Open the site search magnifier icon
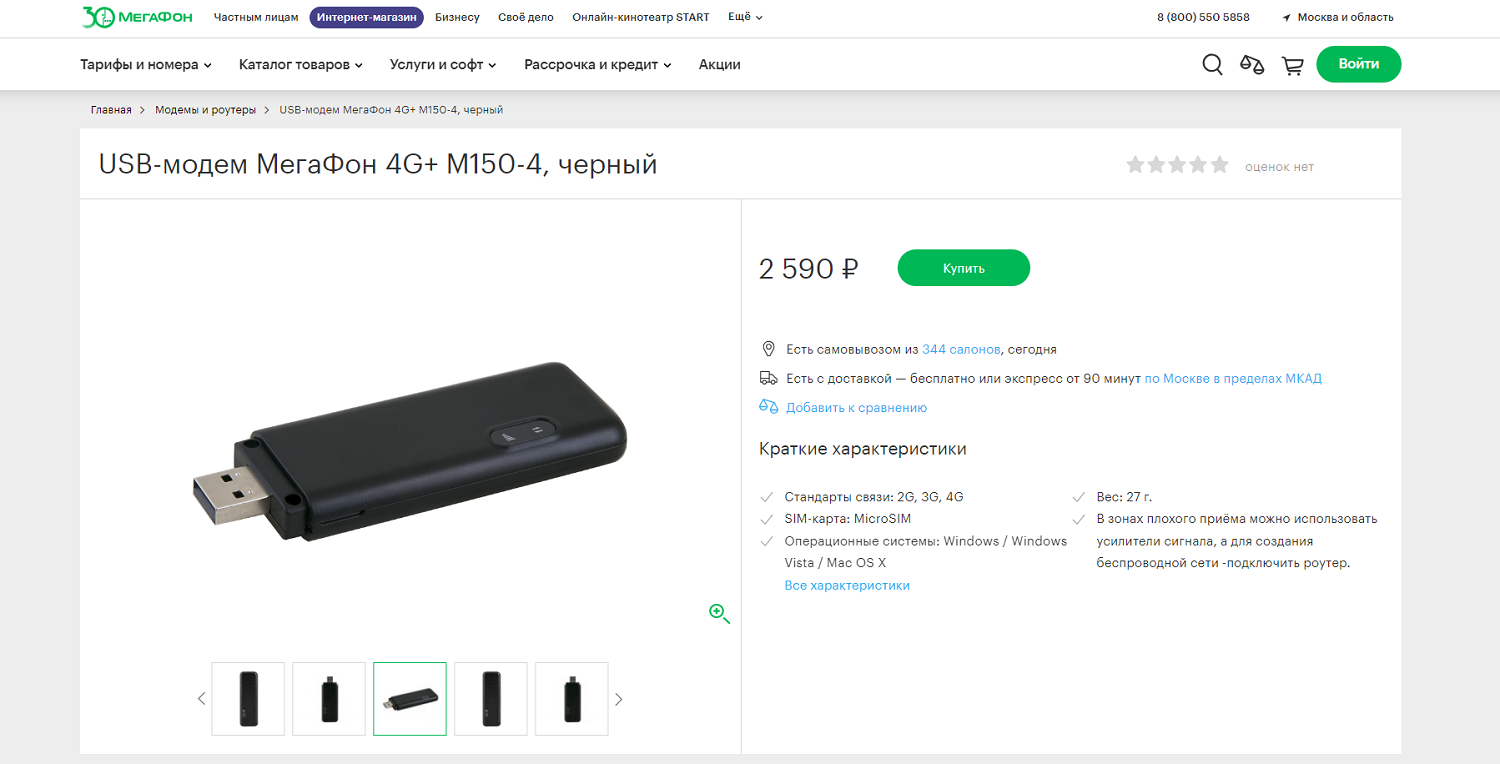This screenshot has height=764, width=1500. (1212, 65)
